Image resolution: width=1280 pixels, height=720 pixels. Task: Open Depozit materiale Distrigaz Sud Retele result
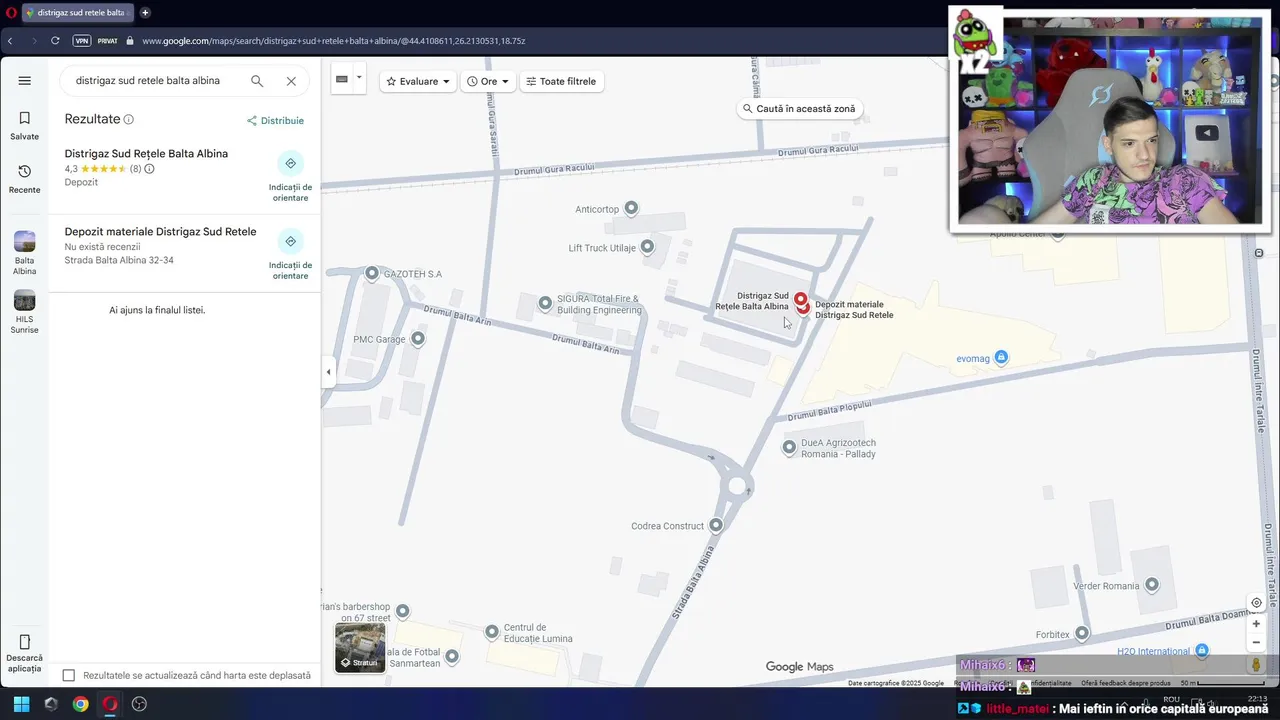pyautogui.click(x=160, y=232)
